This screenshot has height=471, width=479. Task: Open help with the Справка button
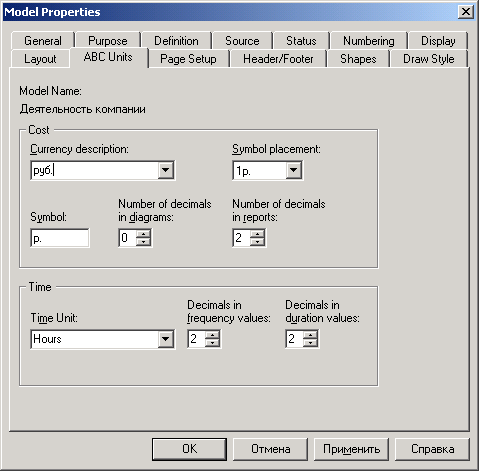(432, 449)
